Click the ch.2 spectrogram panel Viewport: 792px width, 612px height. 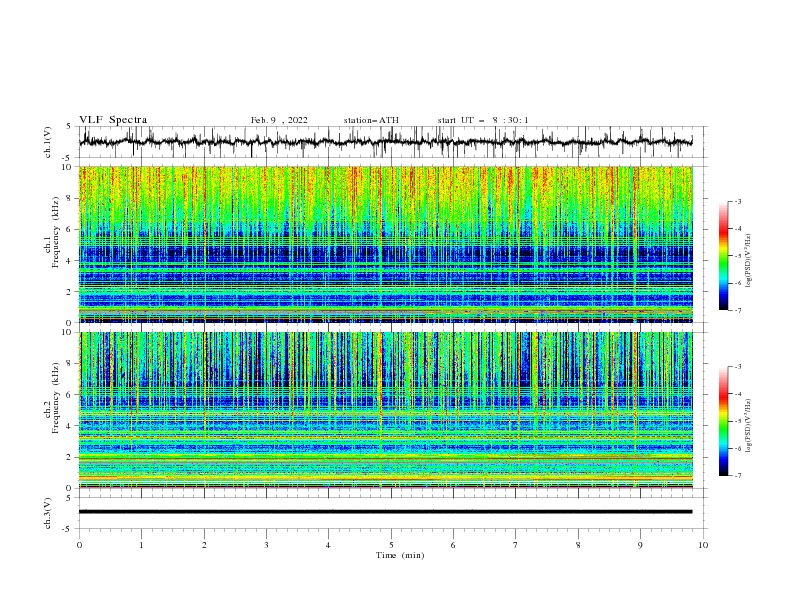coord(385,410)
